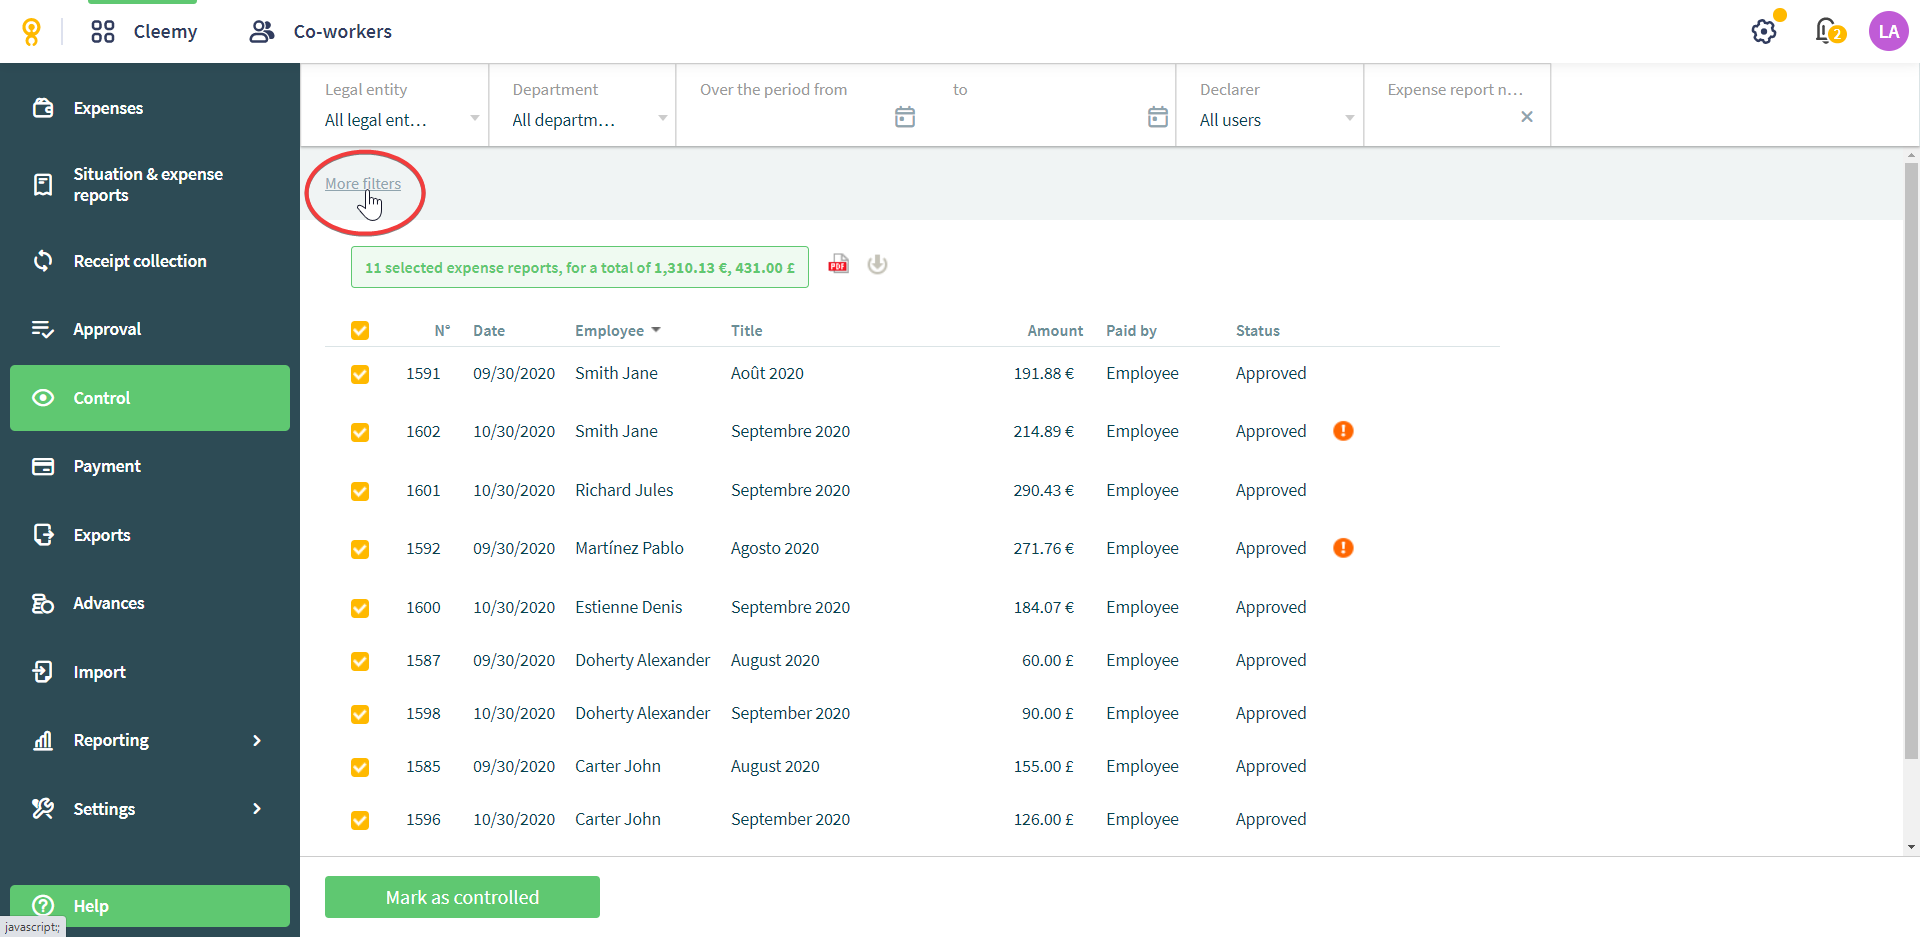Open the Exports page
The width and height of the screenshot is (1920, 937).
(150, 535)
